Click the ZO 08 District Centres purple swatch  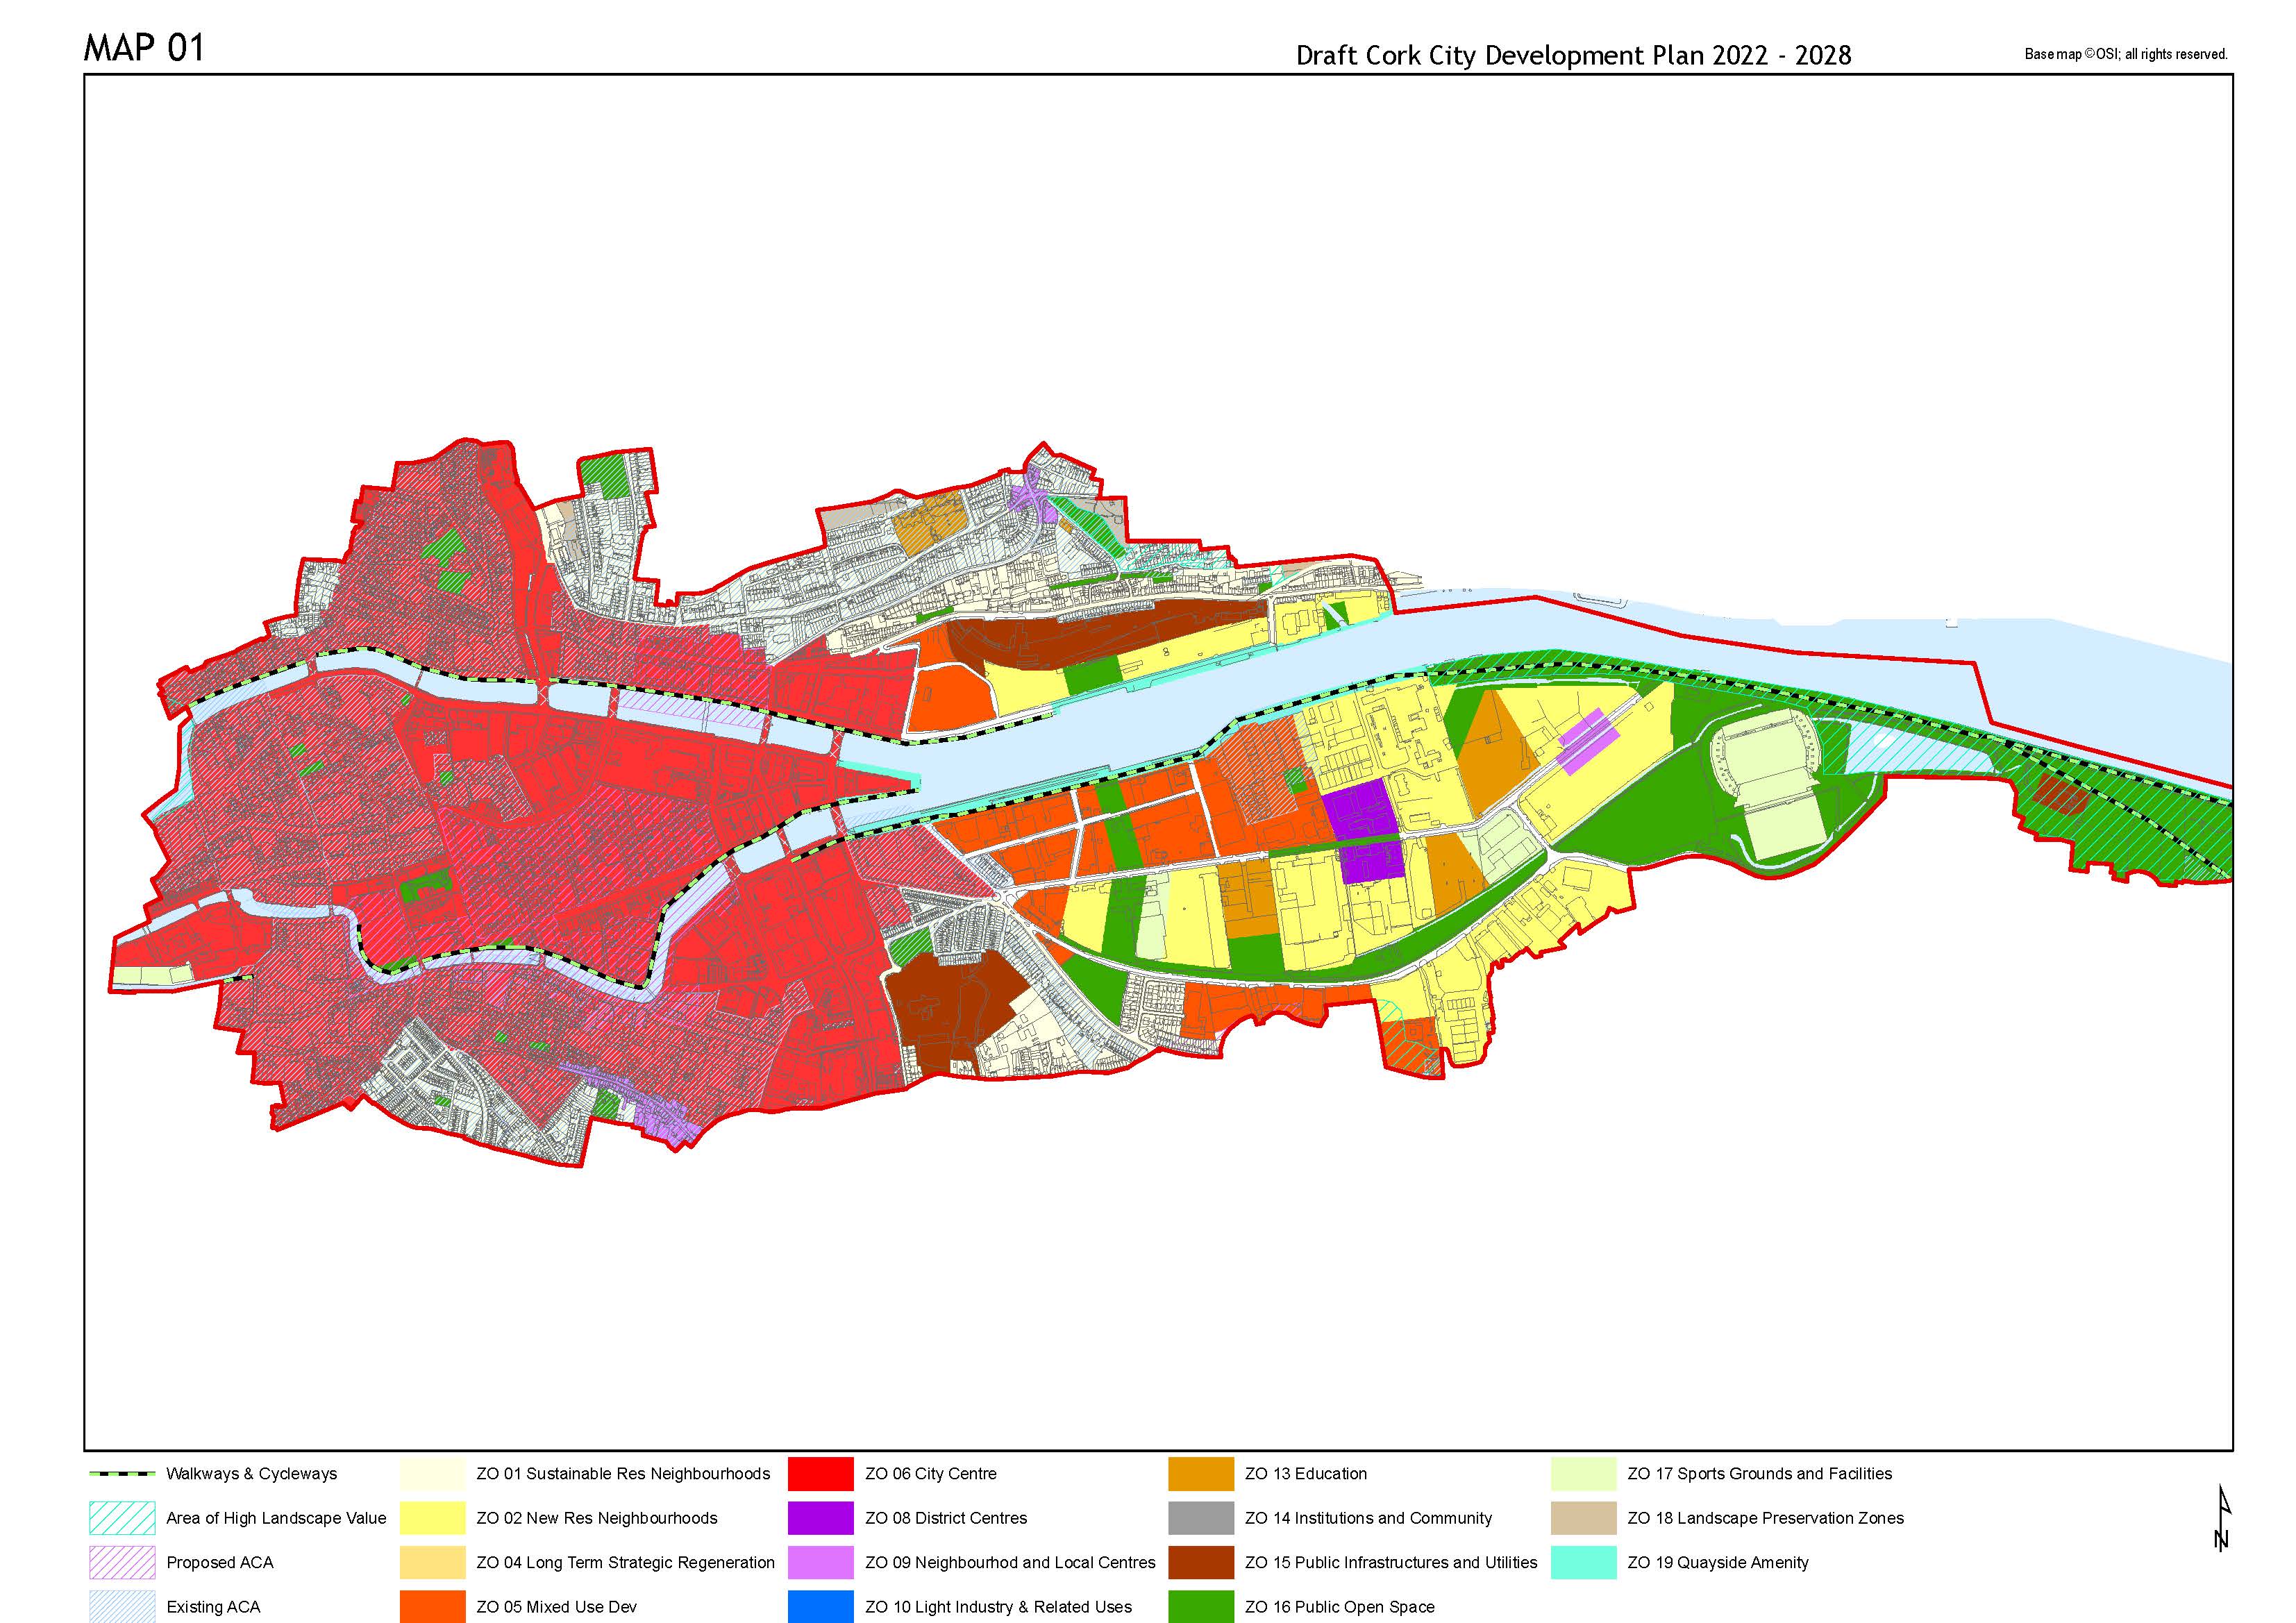[x=820, y=1518]
